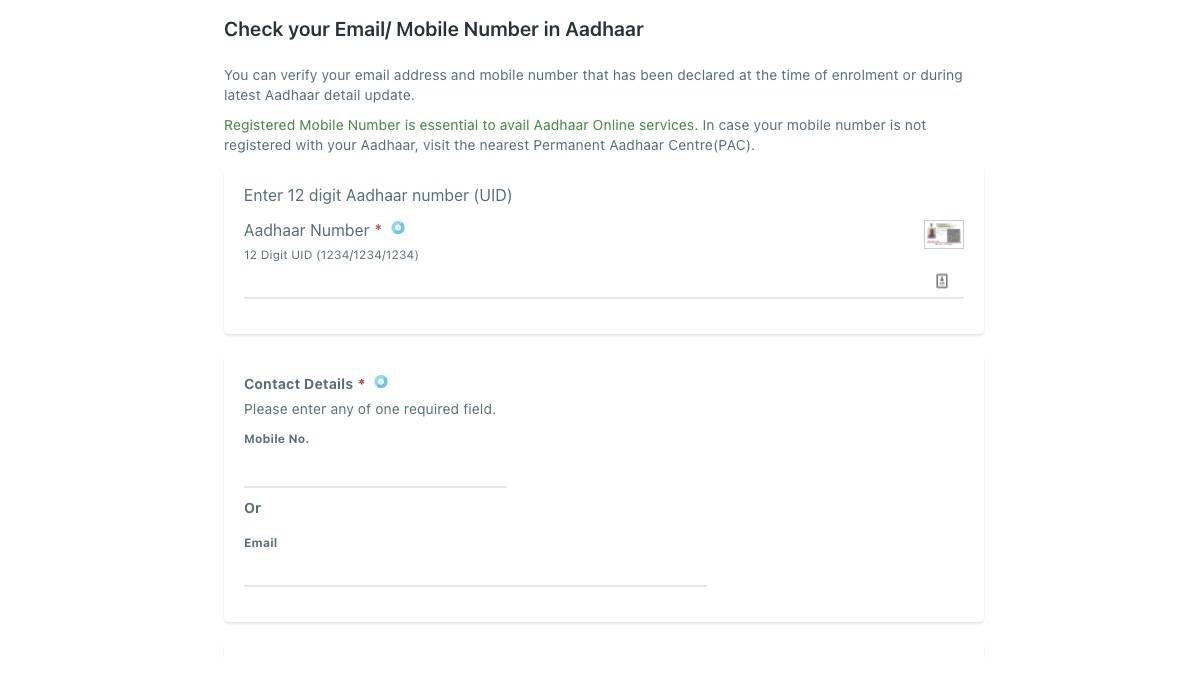This screenshot has width=1200, height=675.
Task: Click the Contact Details section heading
Action: click(x=299, y=383)
